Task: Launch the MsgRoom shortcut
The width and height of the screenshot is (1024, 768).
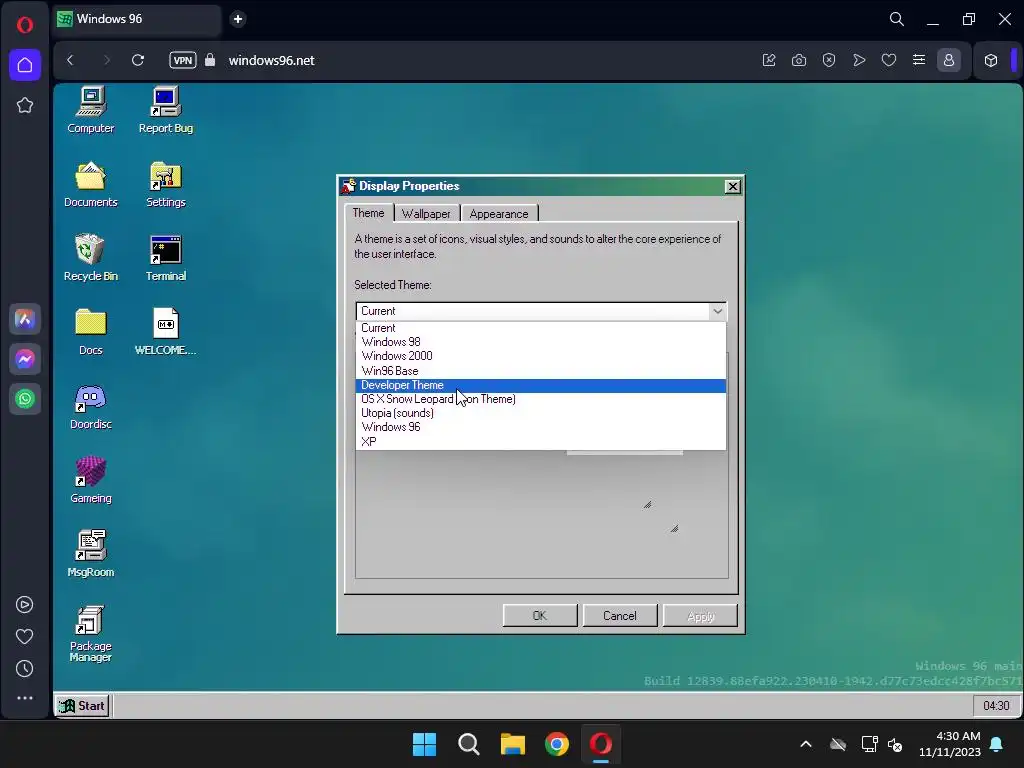Action: [91, 554]
